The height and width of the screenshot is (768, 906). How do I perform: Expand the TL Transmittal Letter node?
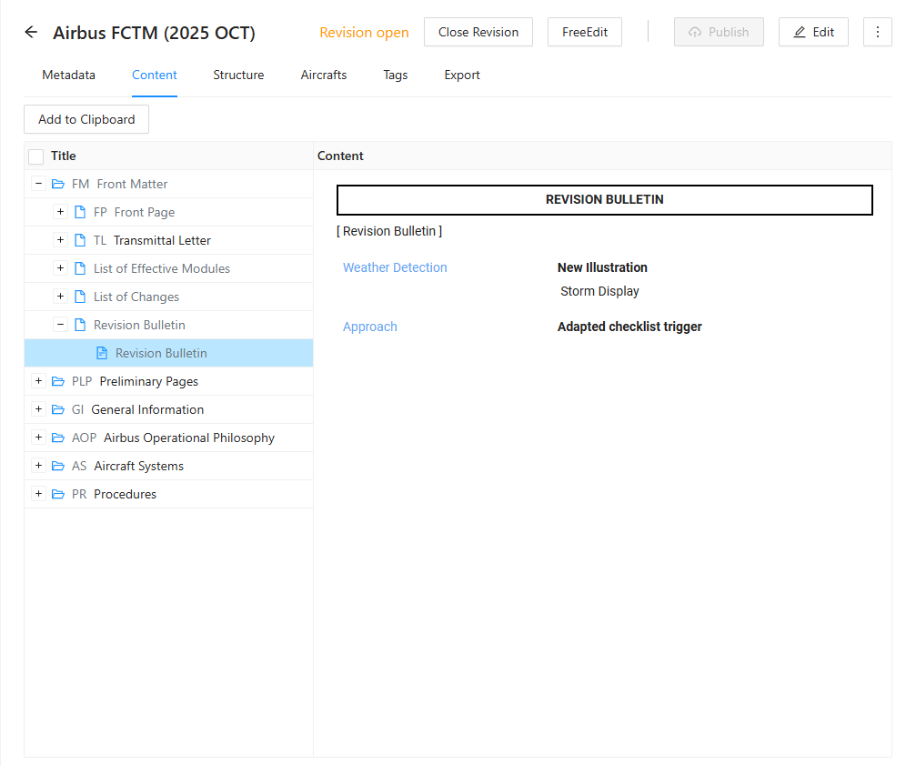click(60, 240)
